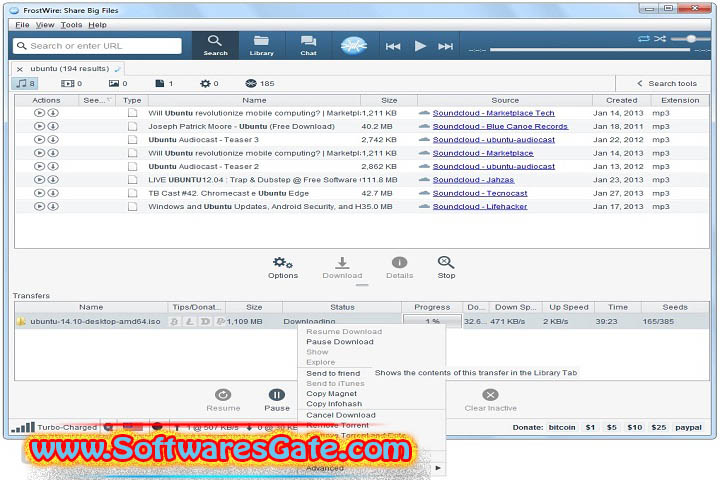Choose Pause Download in context menu

click(340, 342)
